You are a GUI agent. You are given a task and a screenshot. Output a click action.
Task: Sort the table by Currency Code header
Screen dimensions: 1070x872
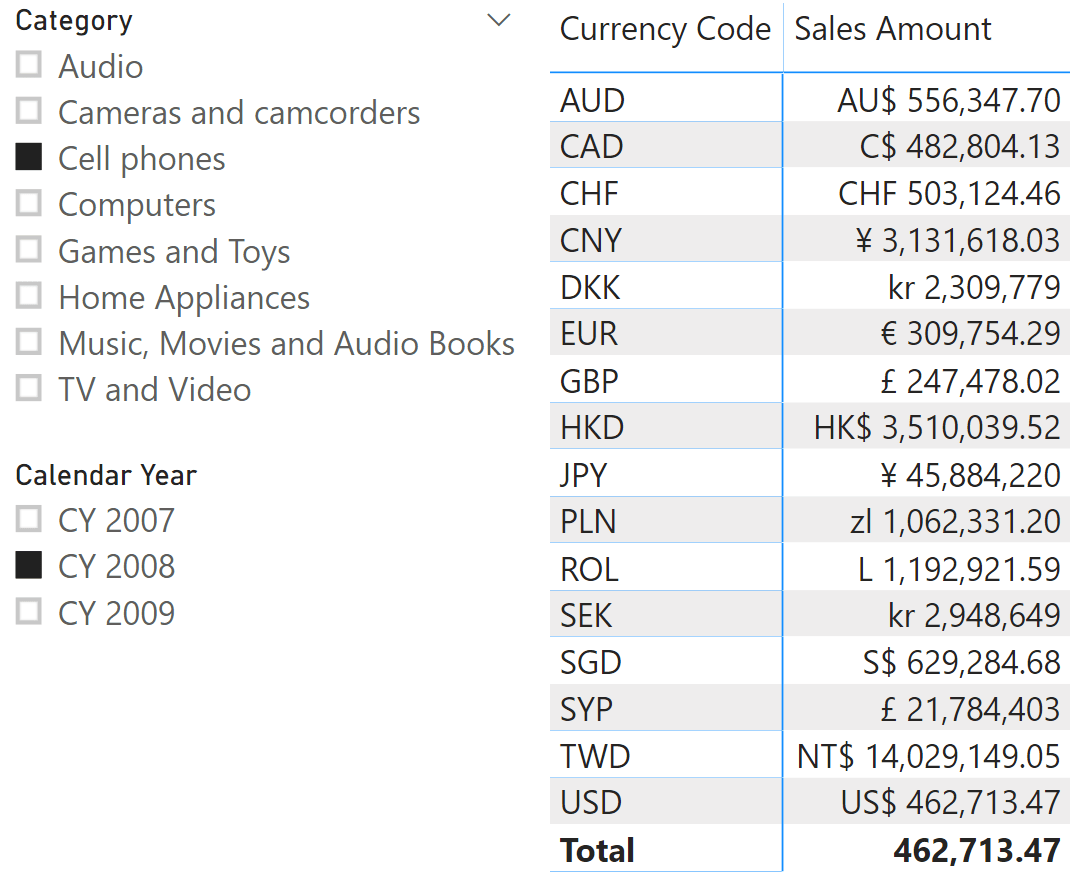(x=664, y=30)
